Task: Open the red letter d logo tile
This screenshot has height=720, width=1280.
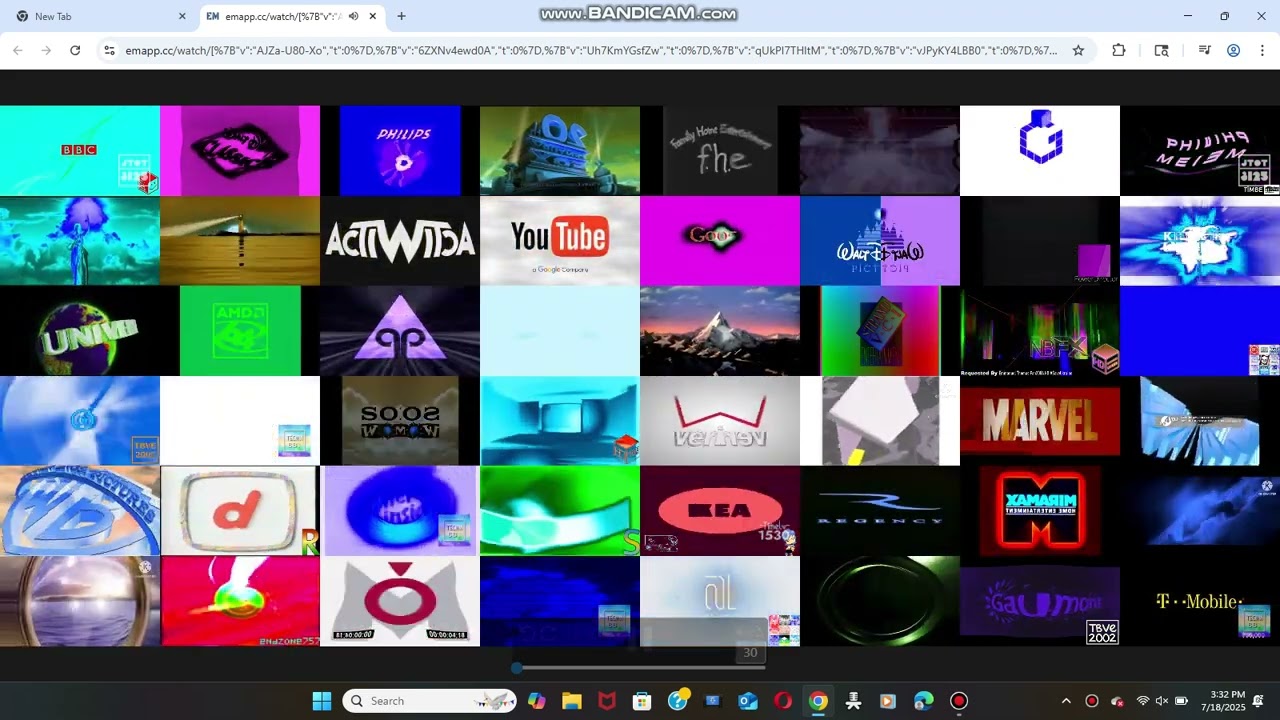Action: tap(240, 511)
